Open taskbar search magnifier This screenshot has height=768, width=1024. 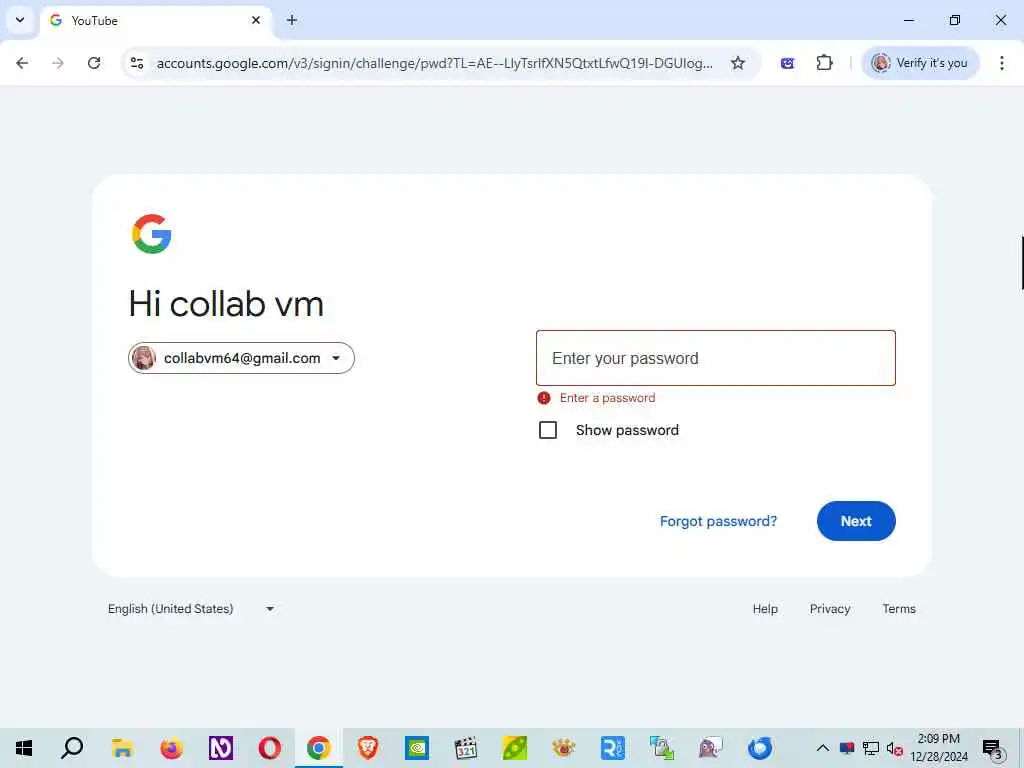click(x=72, y=748)
